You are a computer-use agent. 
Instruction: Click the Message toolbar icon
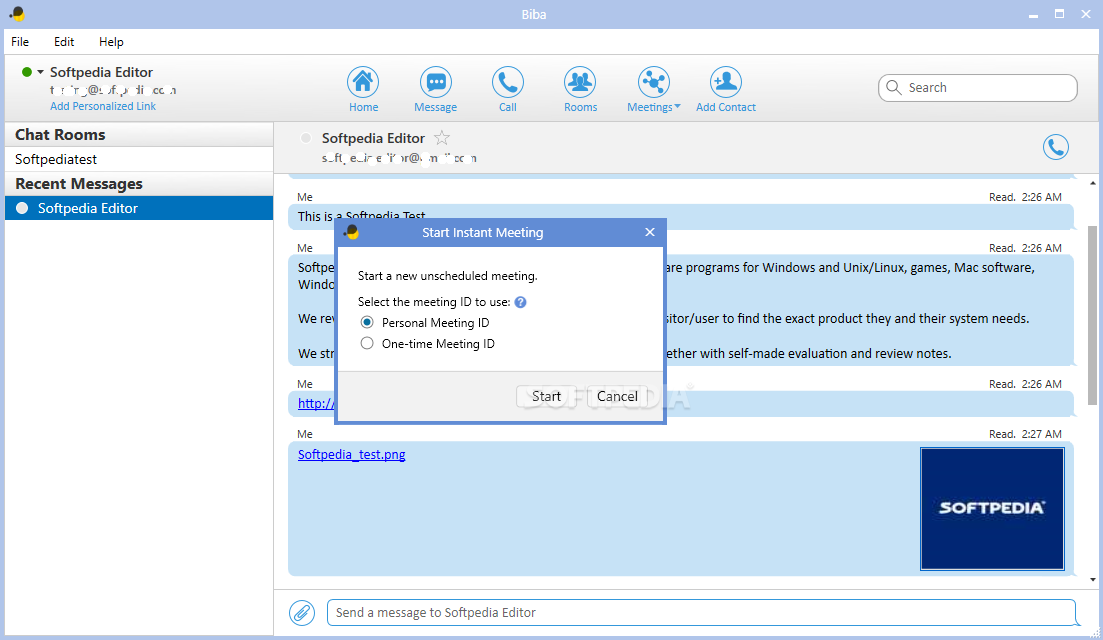[x=435, y=82]
